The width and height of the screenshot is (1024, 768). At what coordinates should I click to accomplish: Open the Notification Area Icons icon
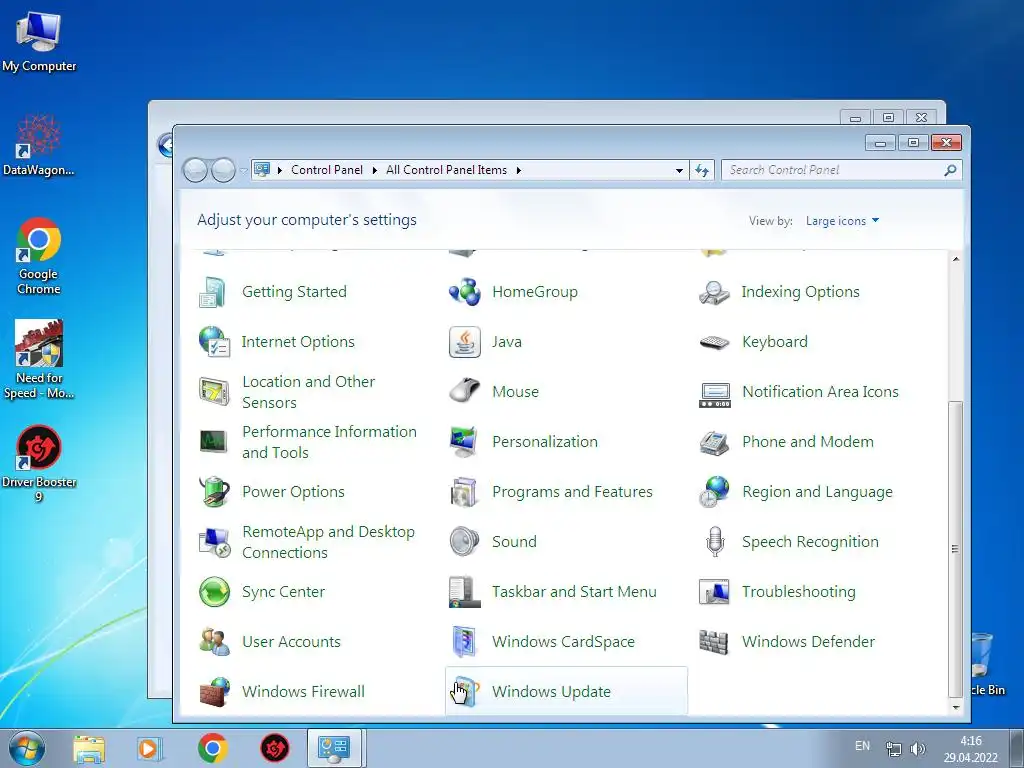pyautogui.click(x=714, y=395)
